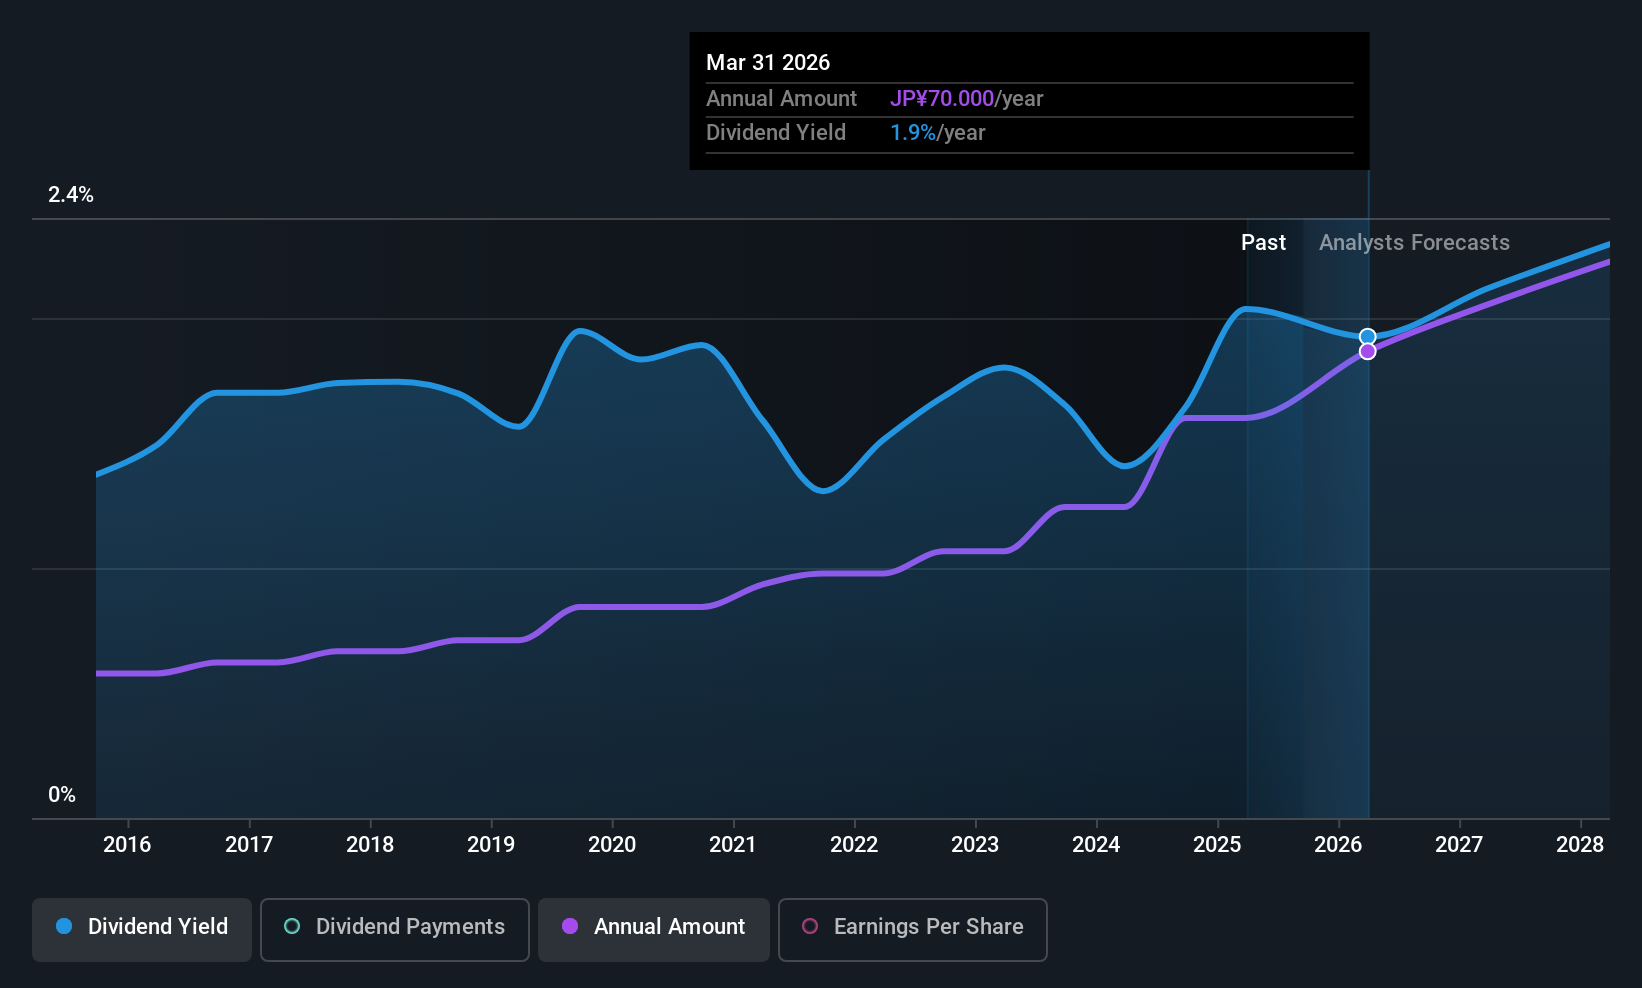Click the Past region label

[x=1263, y=242]
